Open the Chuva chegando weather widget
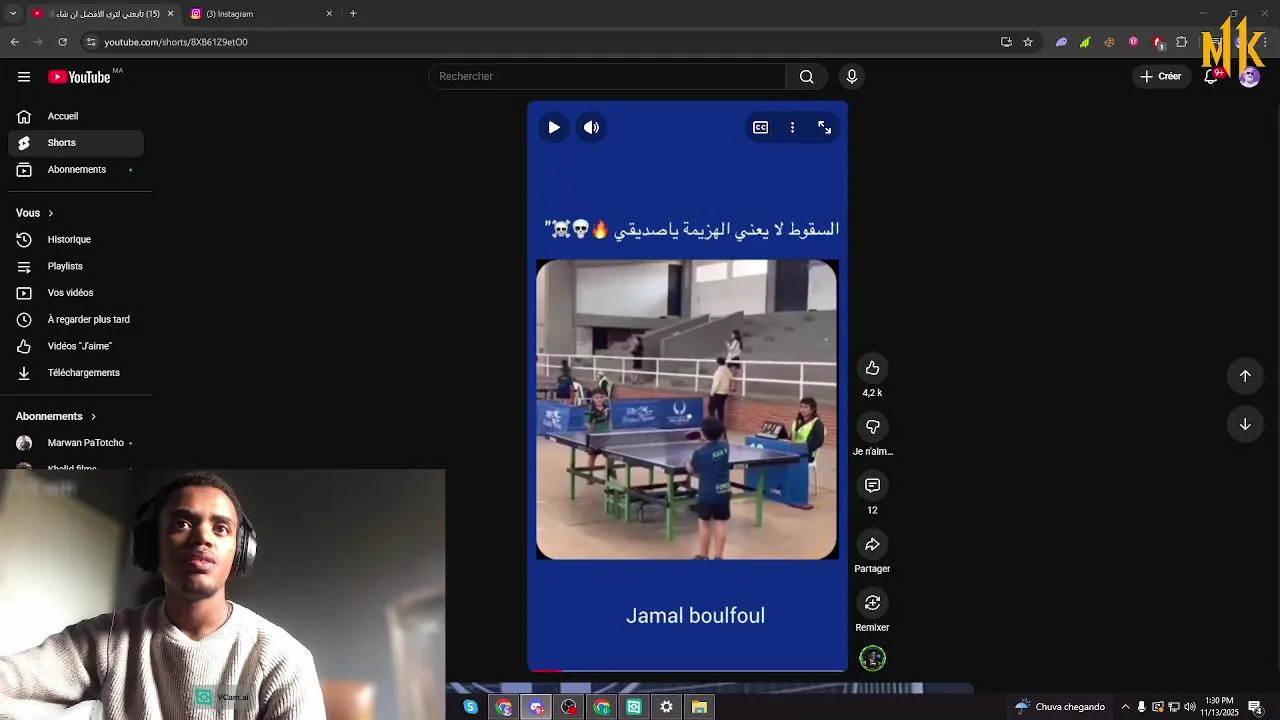Image resolution: width=1280 pixels, height=720 pixels. (x=1059, y=707)
